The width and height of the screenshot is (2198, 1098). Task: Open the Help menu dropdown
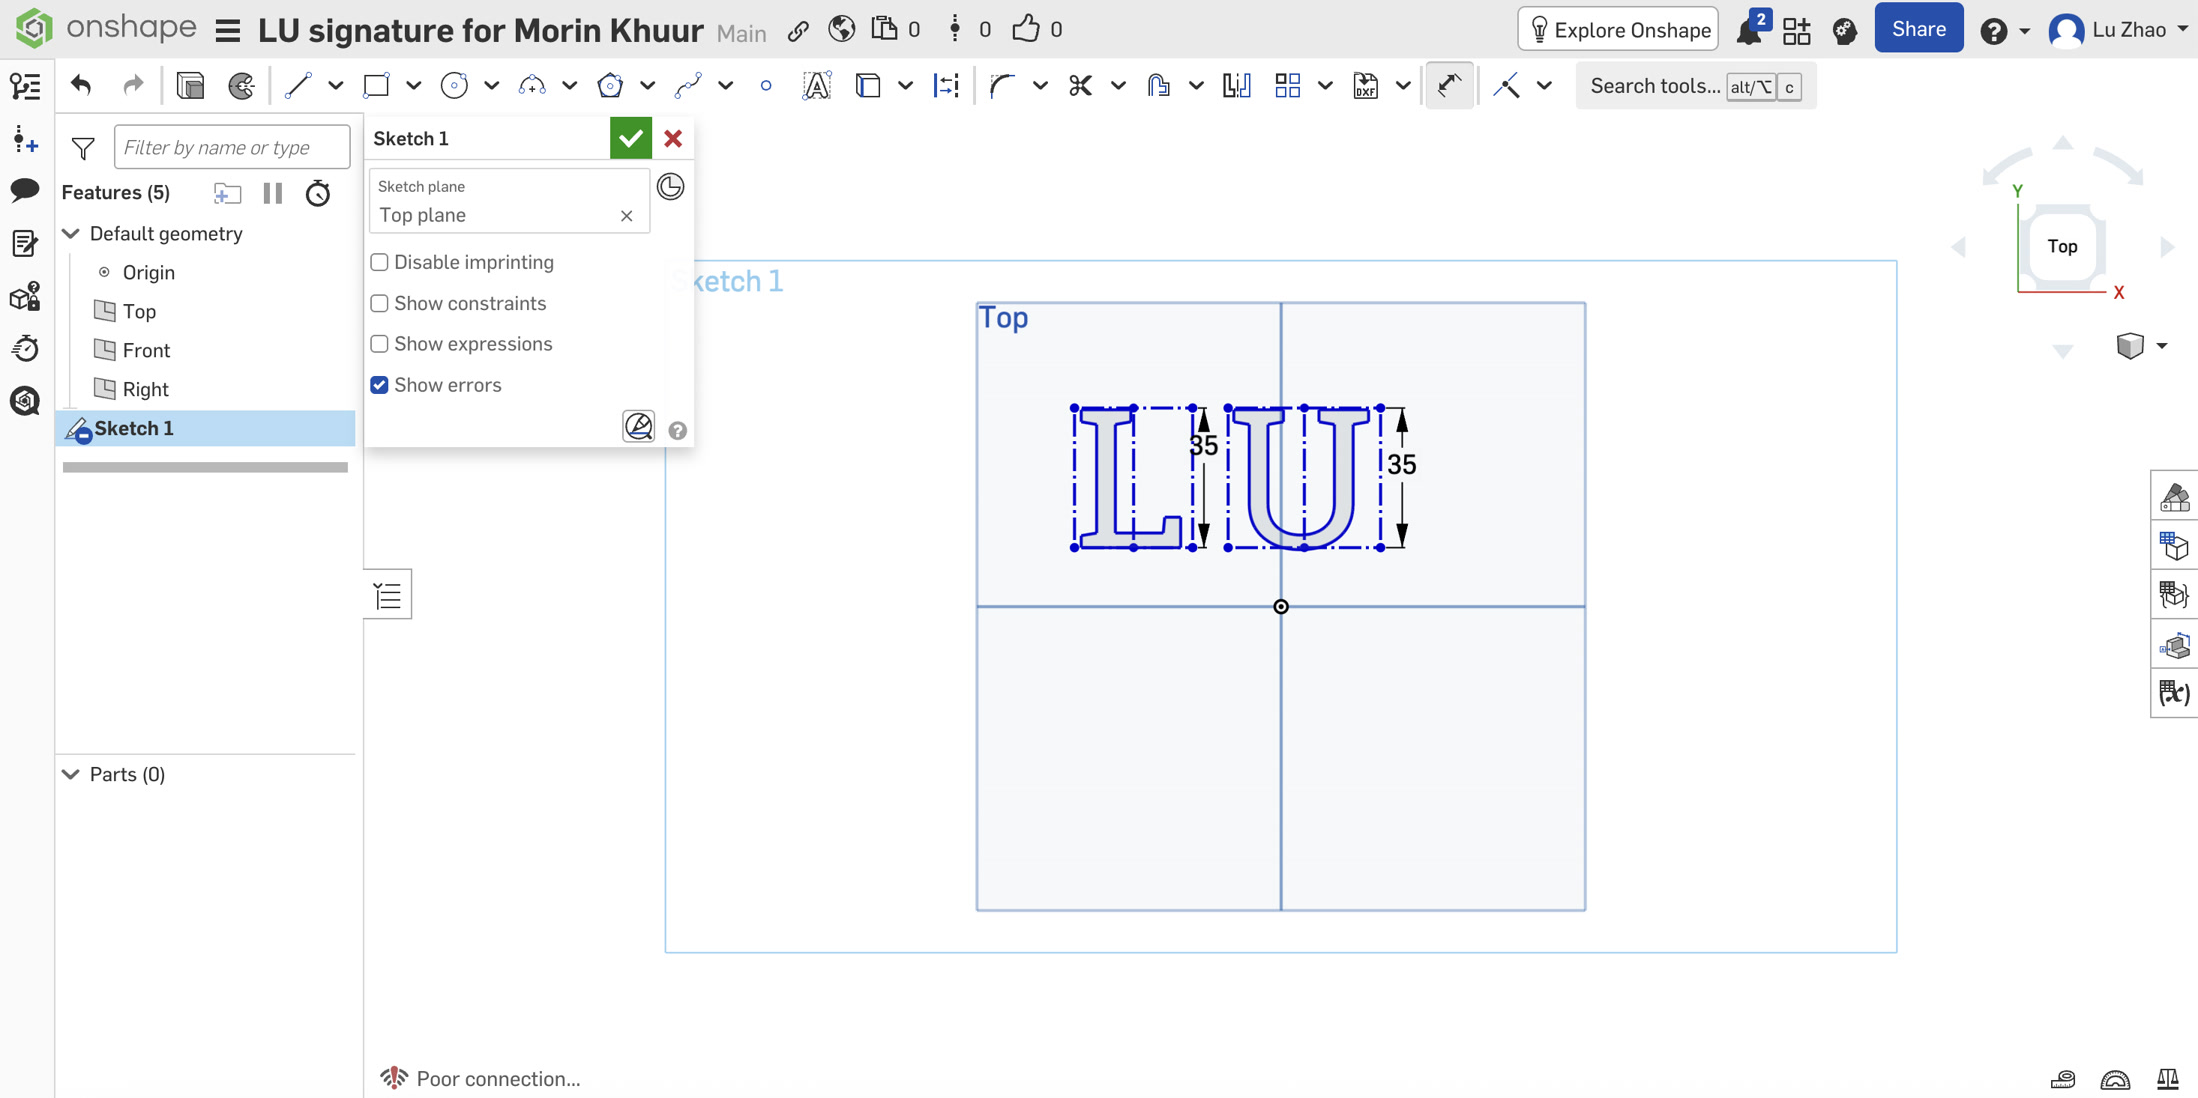(x=2005, y=31)
